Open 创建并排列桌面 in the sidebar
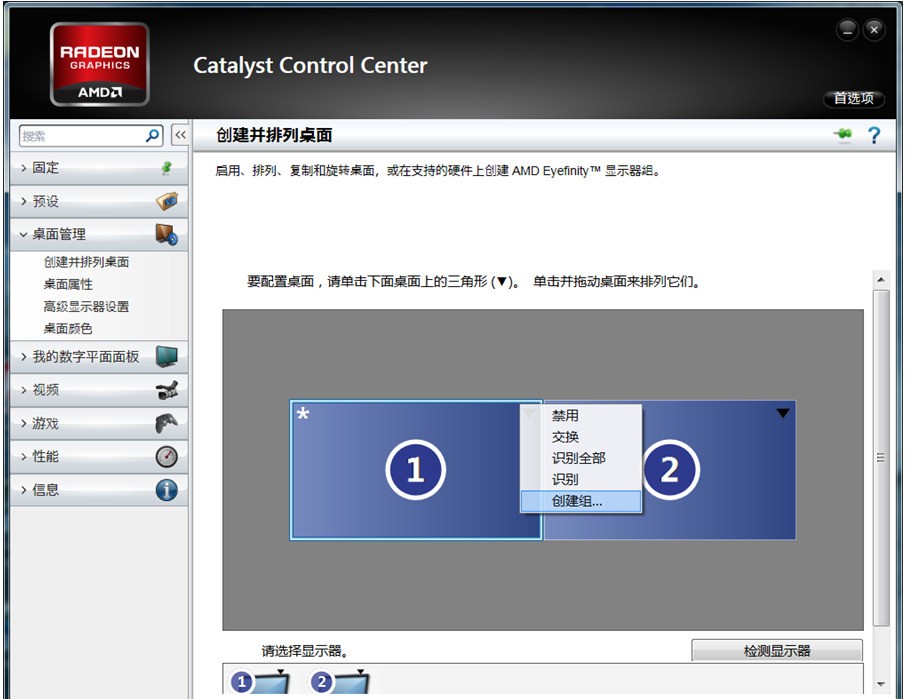Screen dimensions: 919x699 [86, 262]
